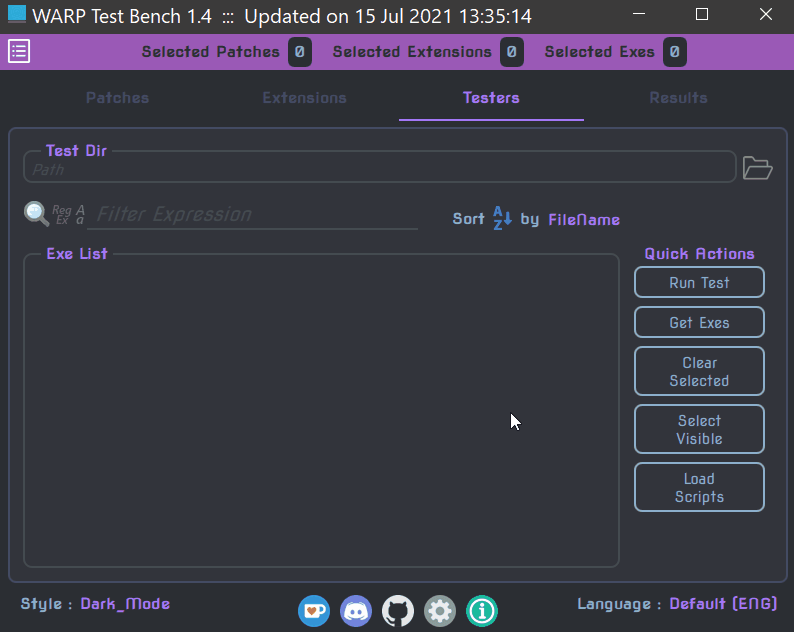
Task: Open the Discord icon link
Action: click(356, 611)
